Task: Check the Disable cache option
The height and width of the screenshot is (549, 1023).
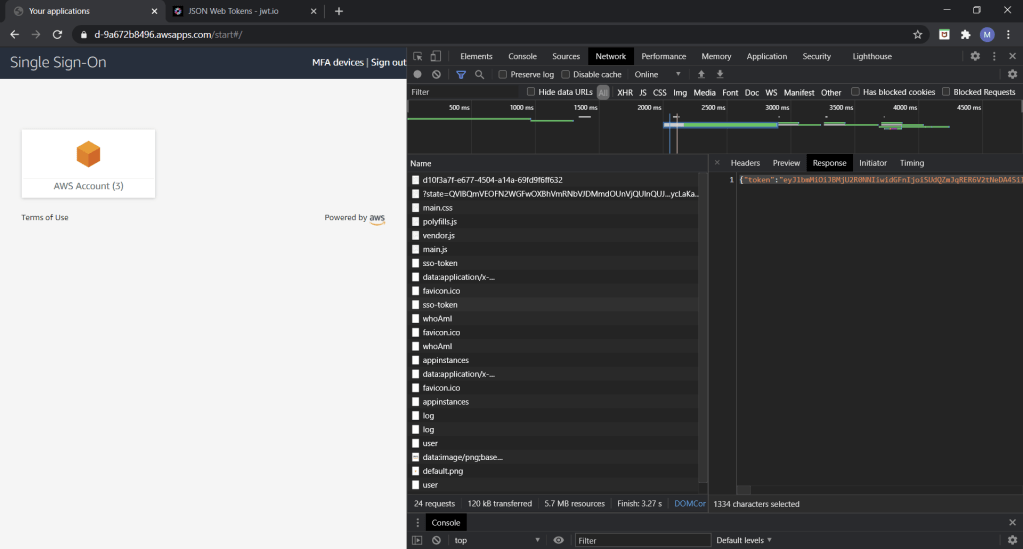Action: click(566, 75)
